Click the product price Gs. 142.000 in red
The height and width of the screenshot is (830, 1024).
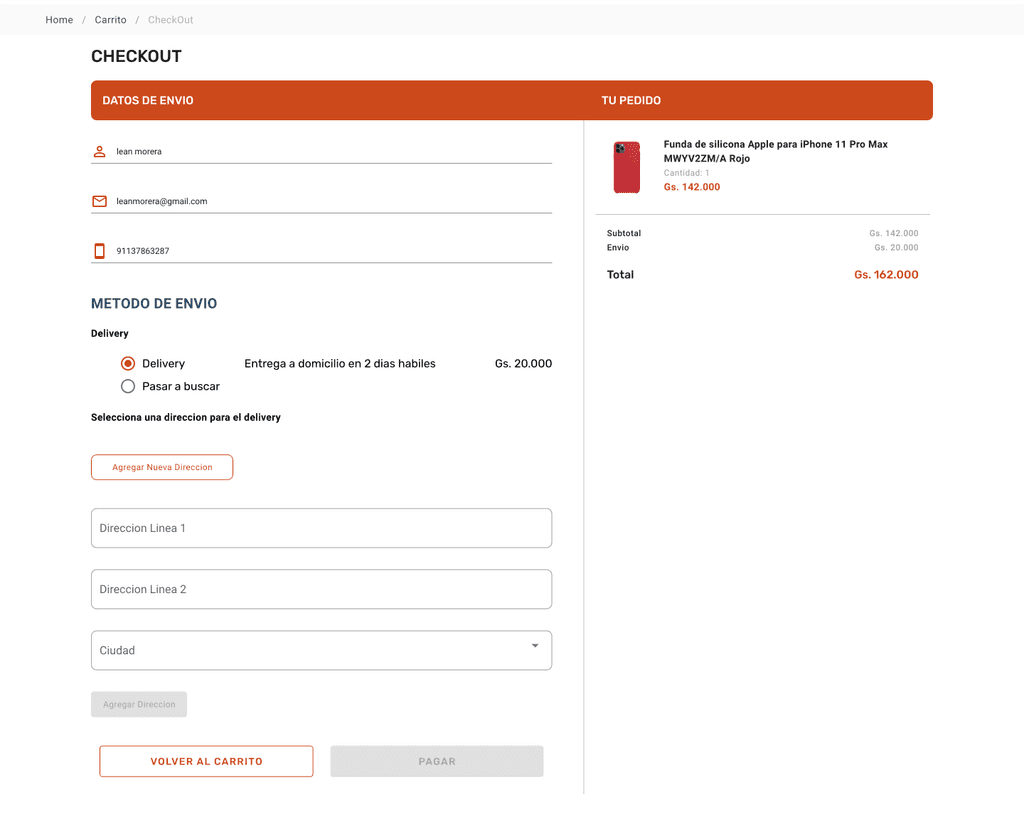(692, 187)
